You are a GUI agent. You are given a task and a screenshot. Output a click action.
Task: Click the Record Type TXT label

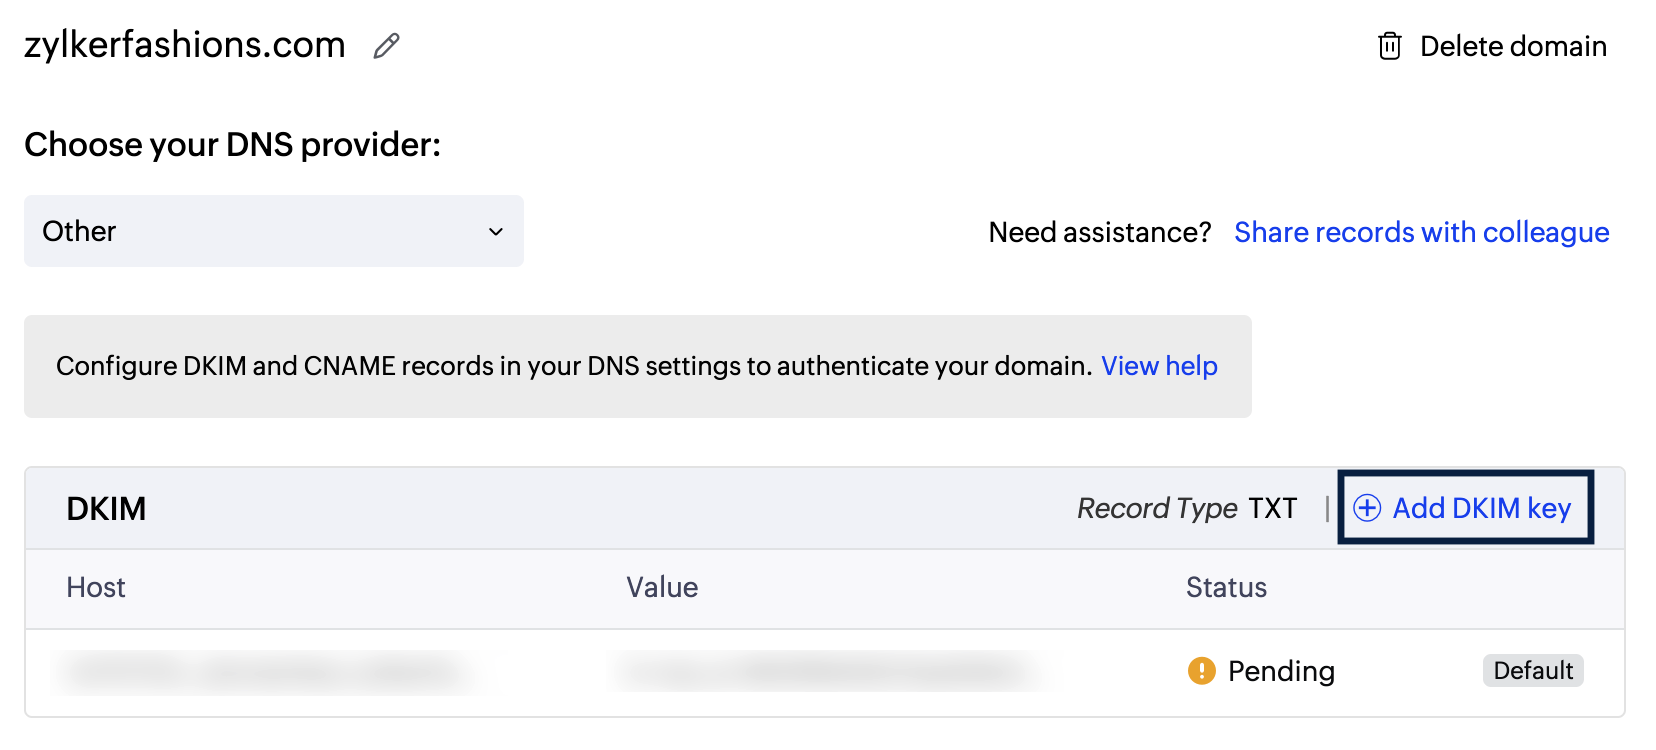point(1187,508)
